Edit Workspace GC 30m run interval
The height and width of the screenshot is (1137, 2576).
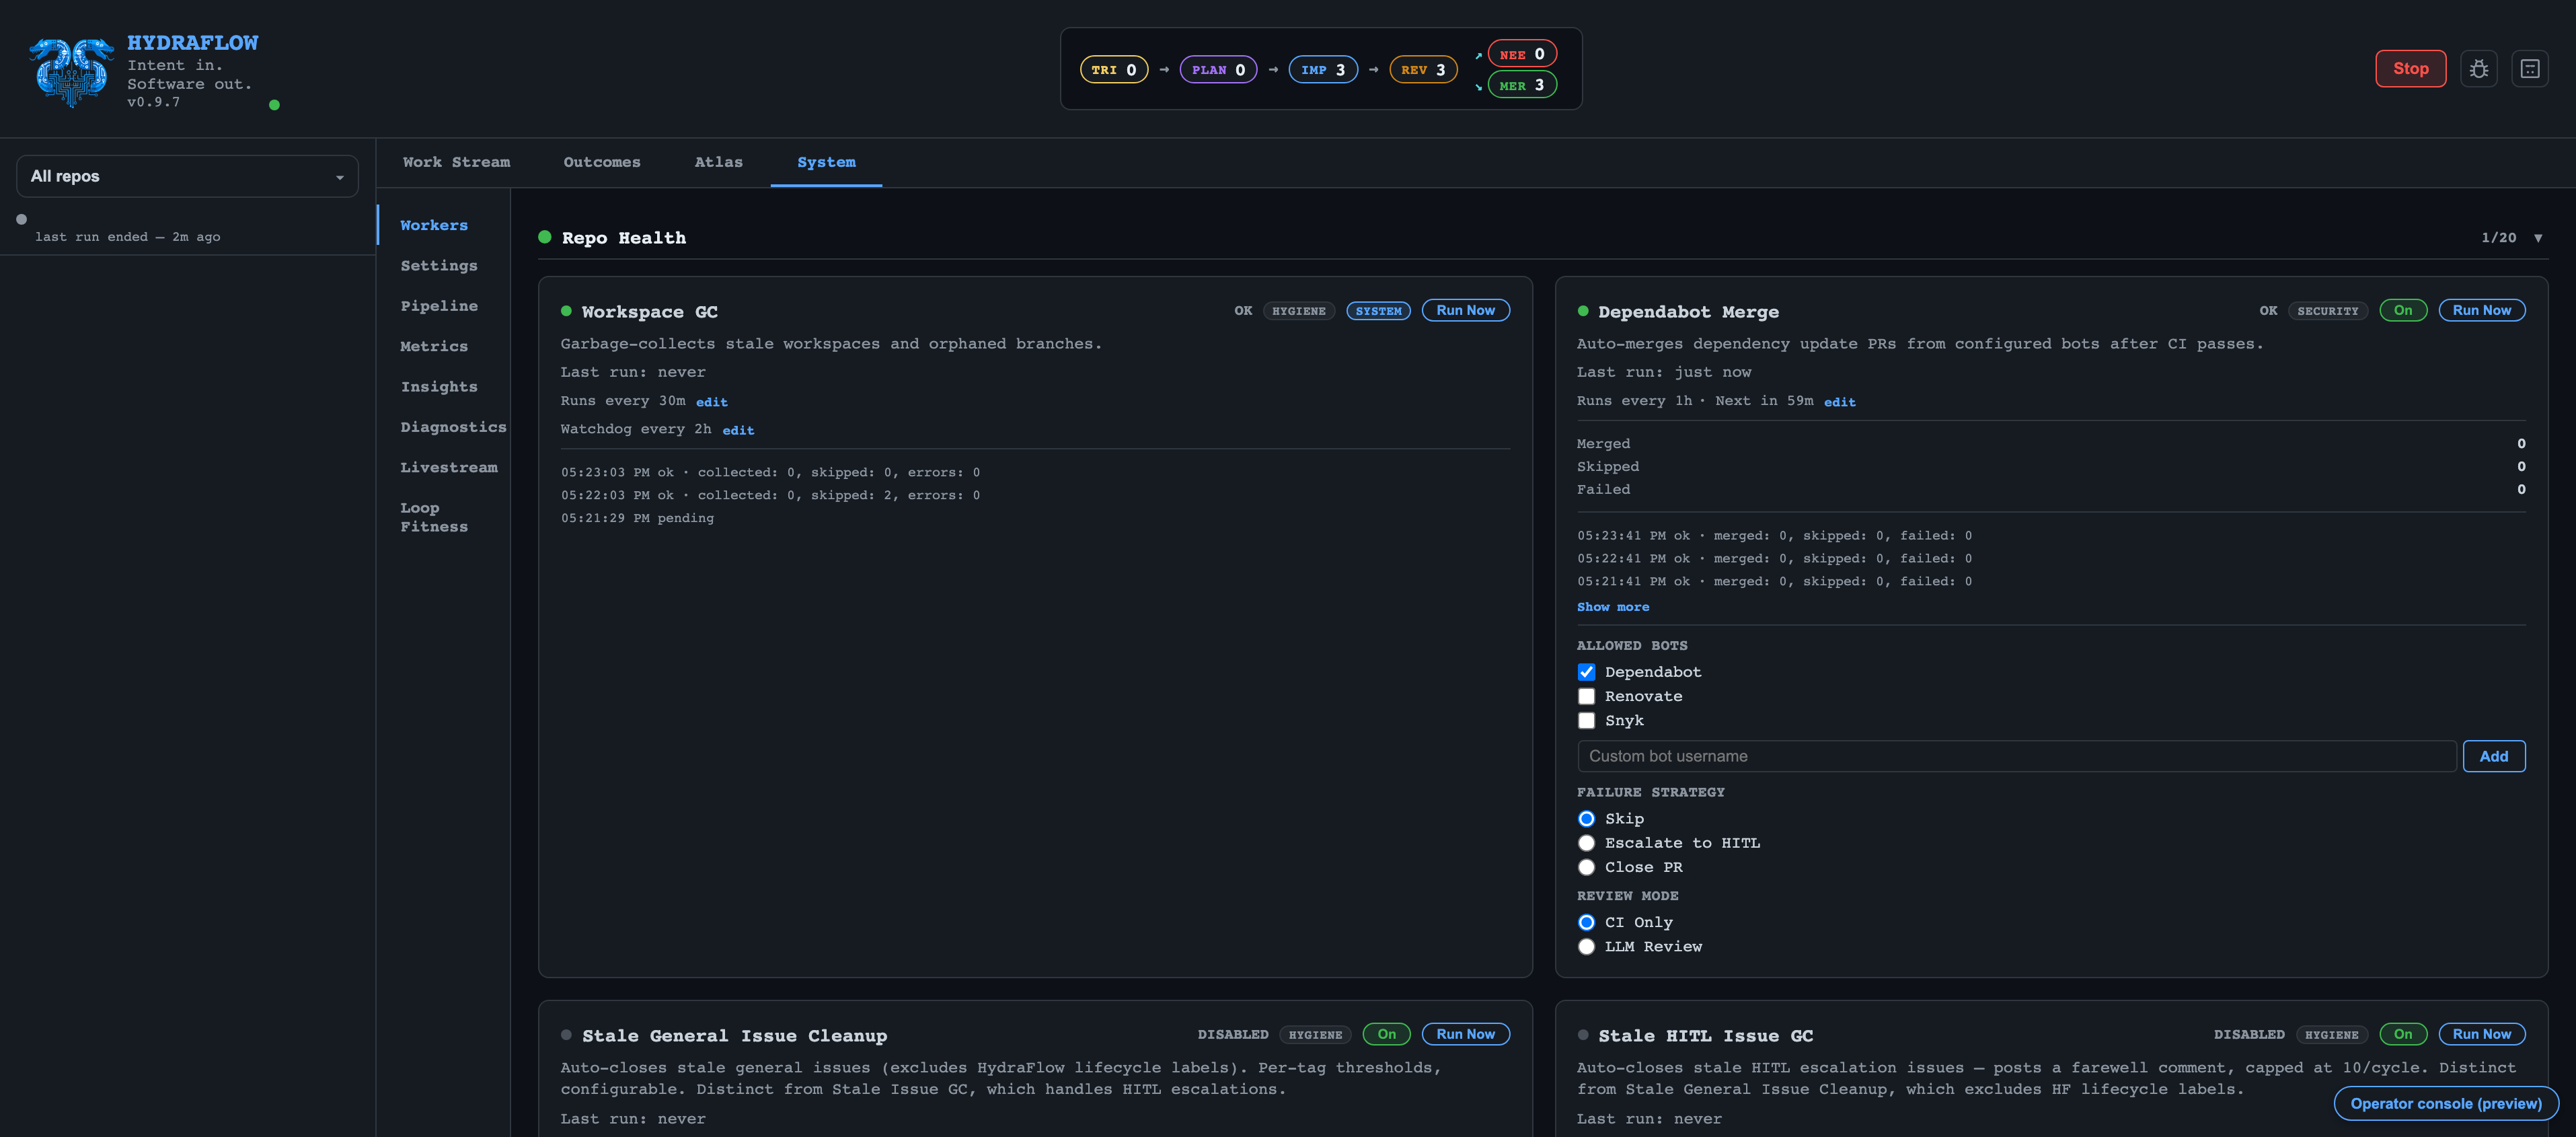[712, 402]
